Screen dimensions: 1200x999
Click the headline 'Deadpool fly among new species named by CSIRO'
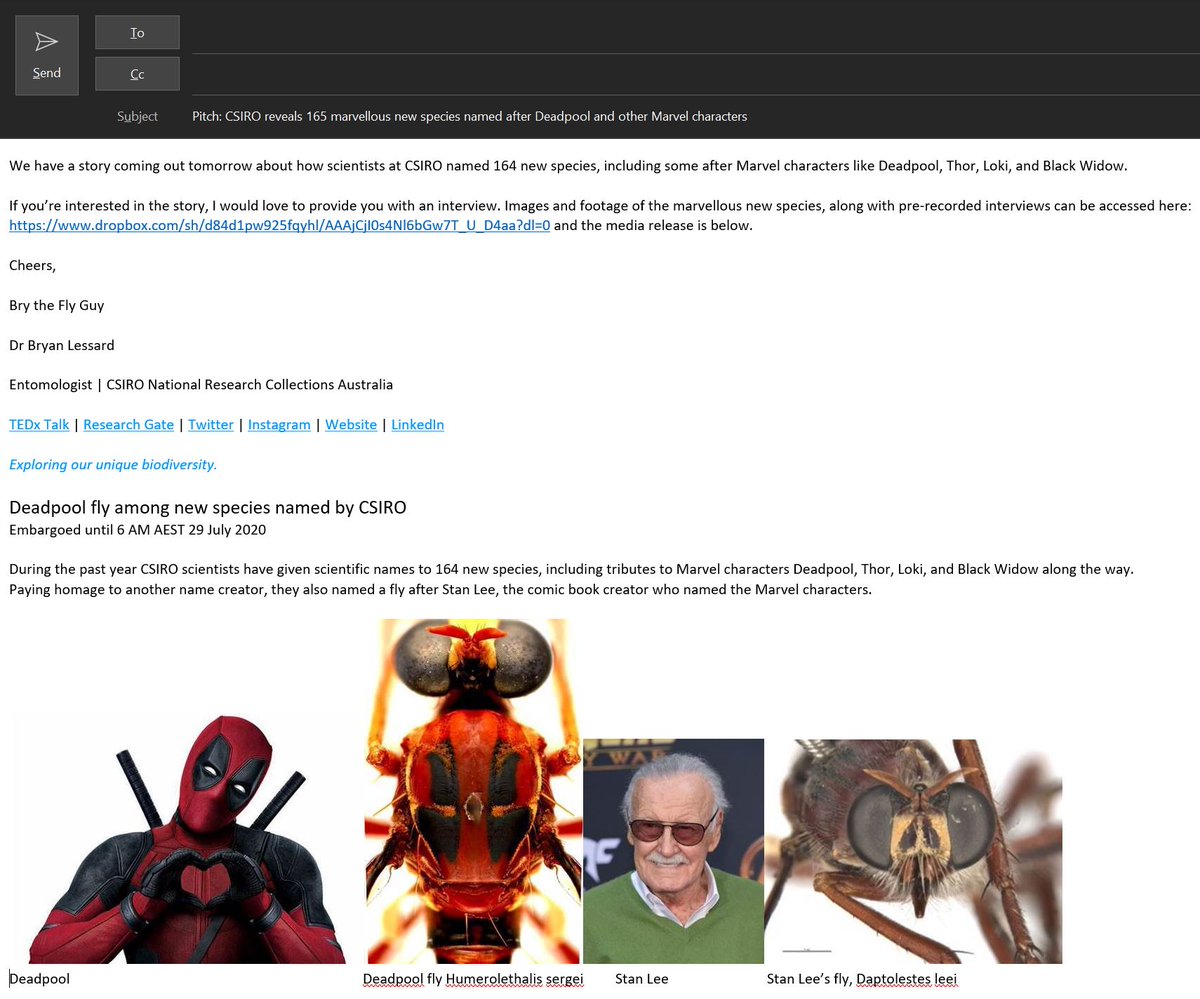[208, 507]
